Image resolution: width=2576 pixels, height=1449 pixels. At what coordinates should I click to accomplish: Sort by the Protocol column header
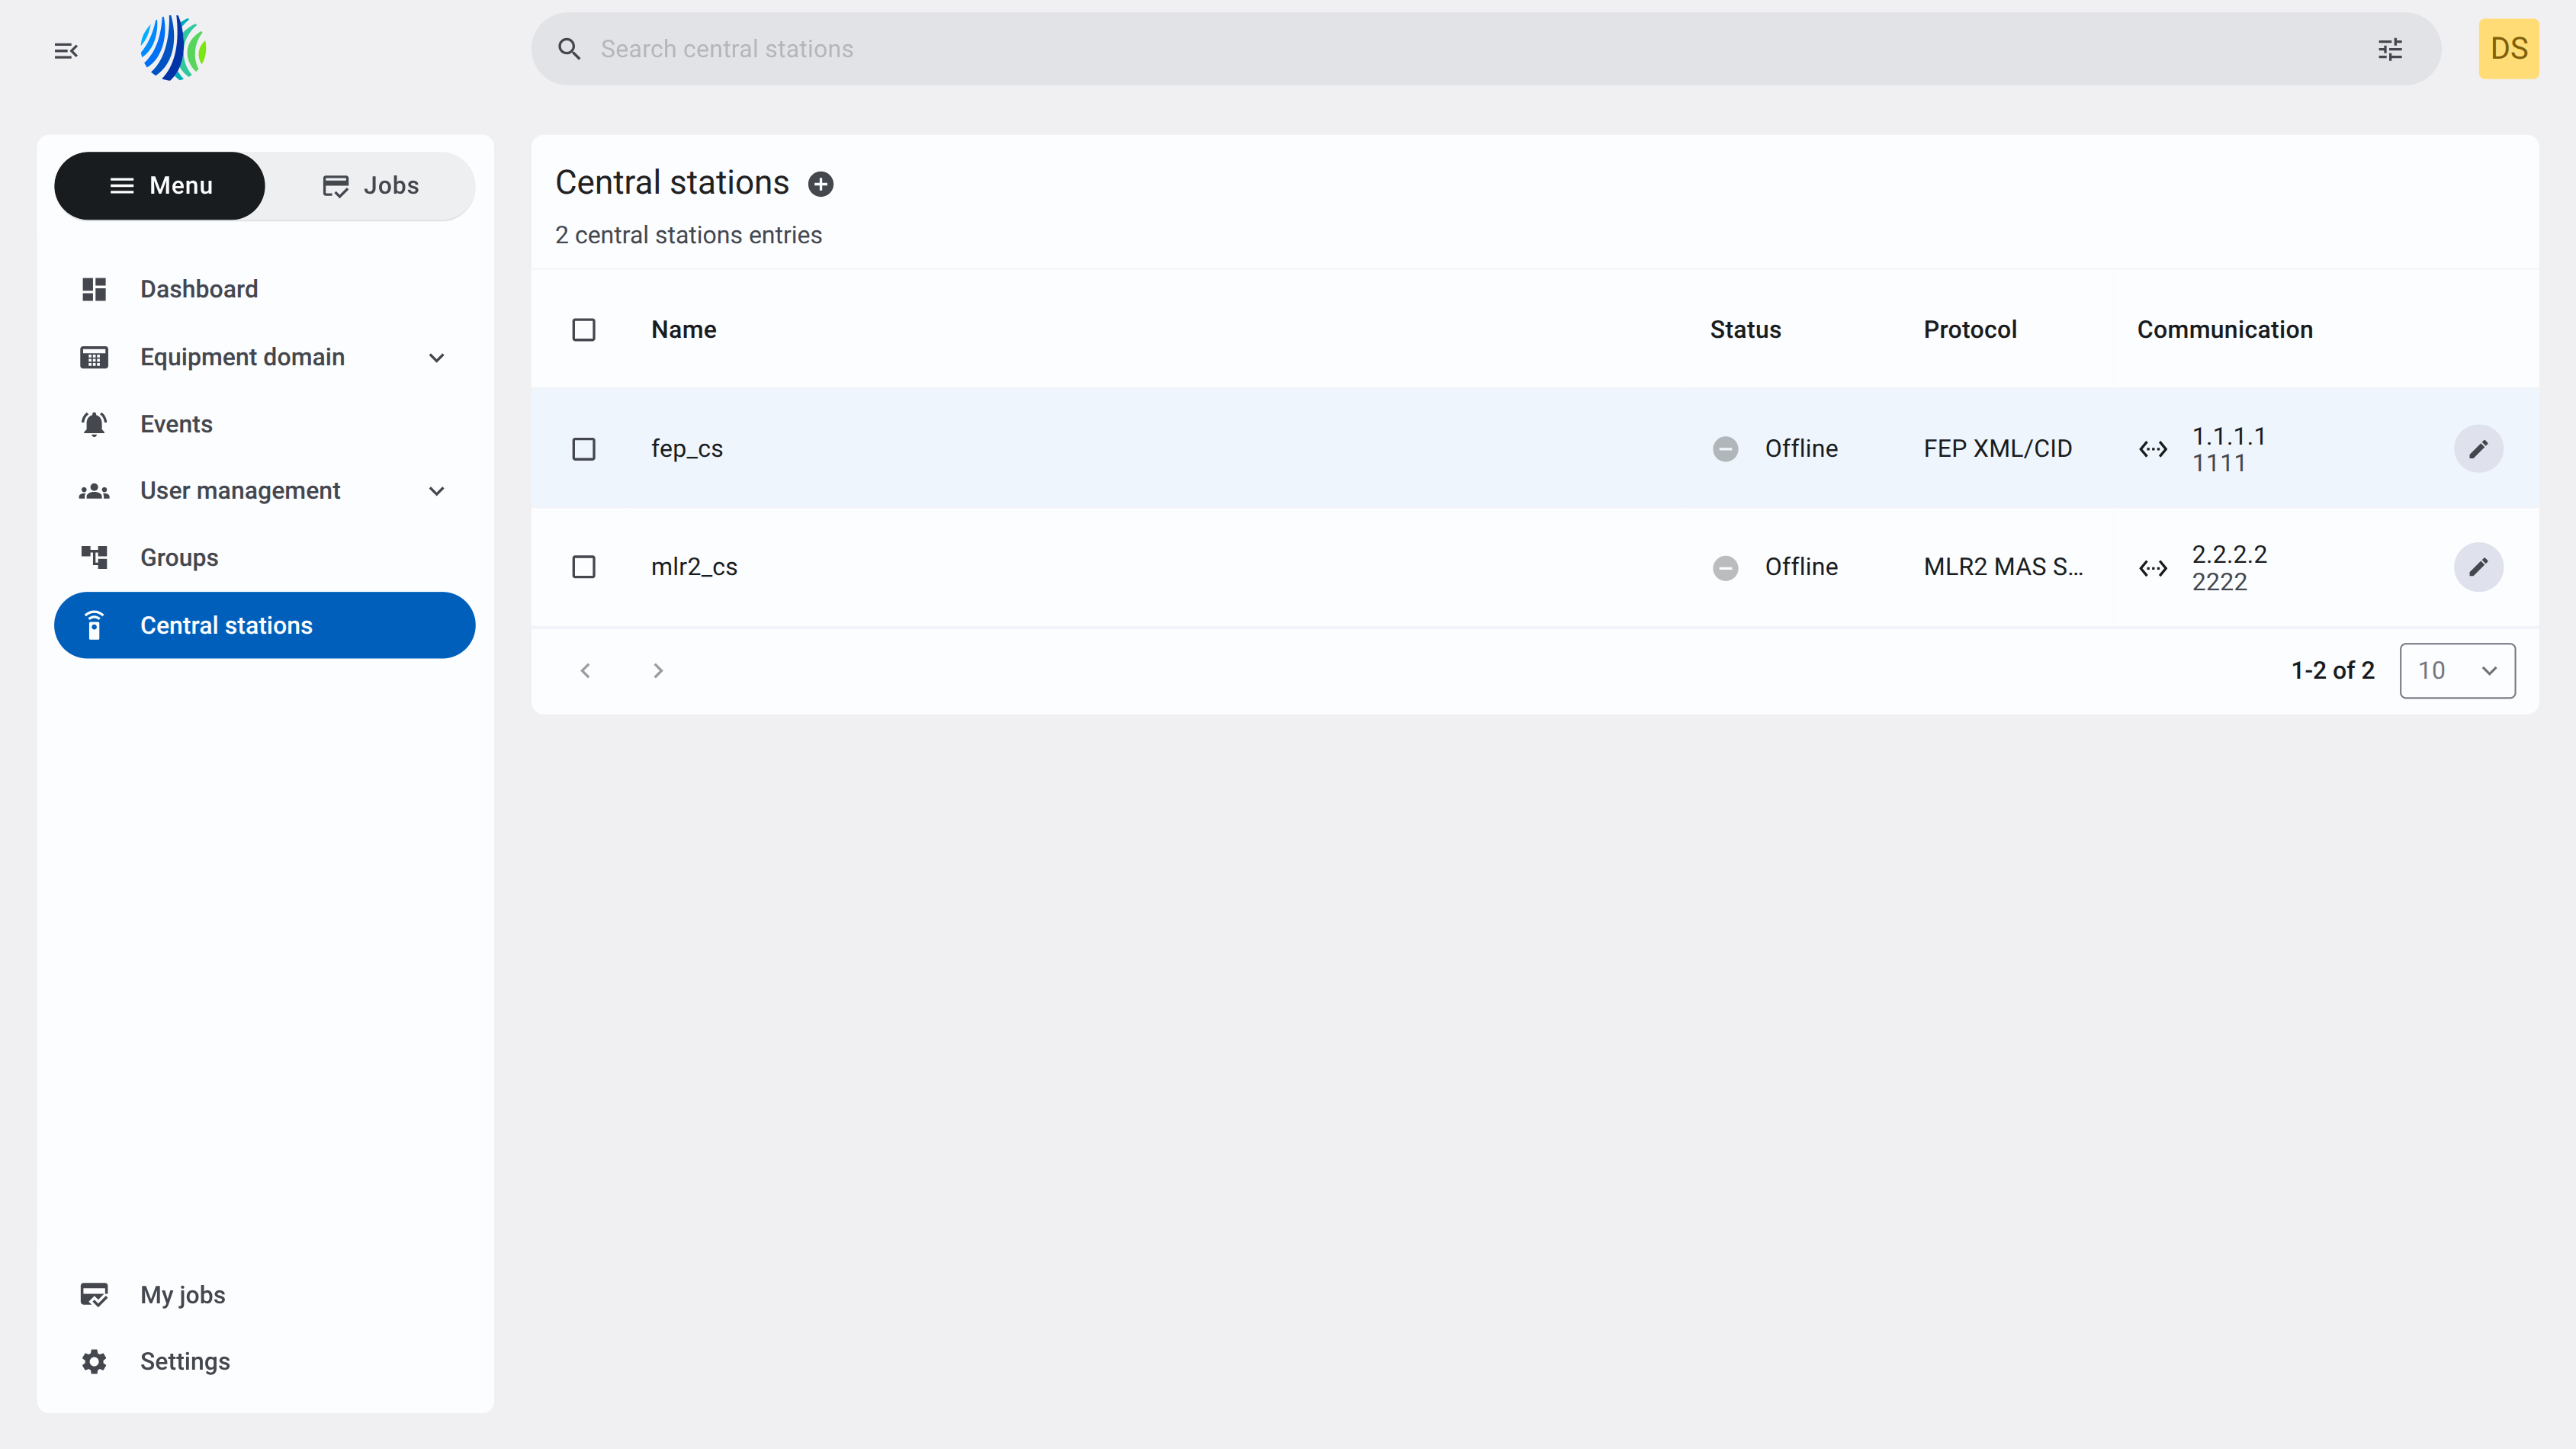(x=1970, y=329)
